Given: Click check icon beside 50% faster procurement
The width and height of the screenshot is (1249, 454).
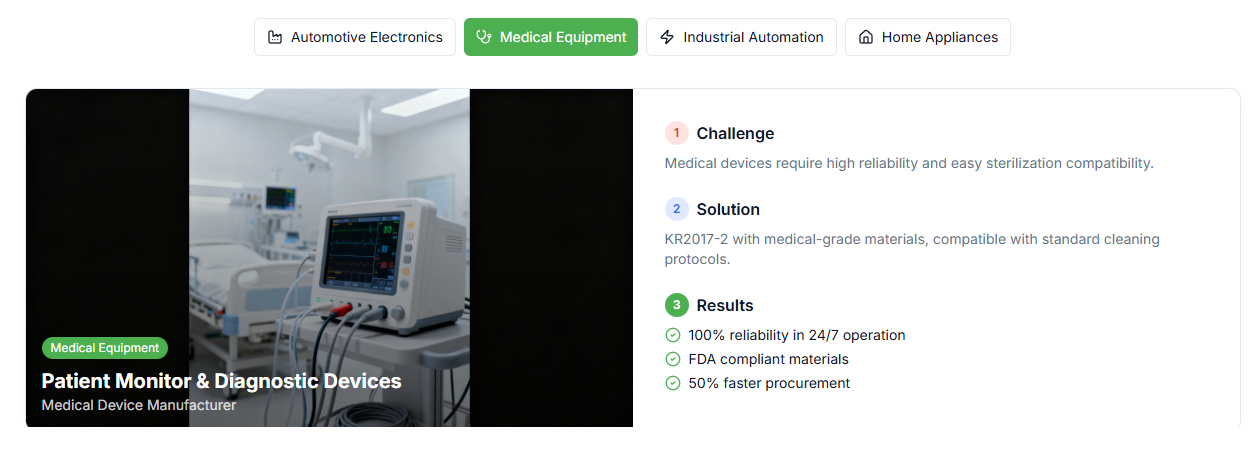Looking at the screenshot, I should pos(673,383).
